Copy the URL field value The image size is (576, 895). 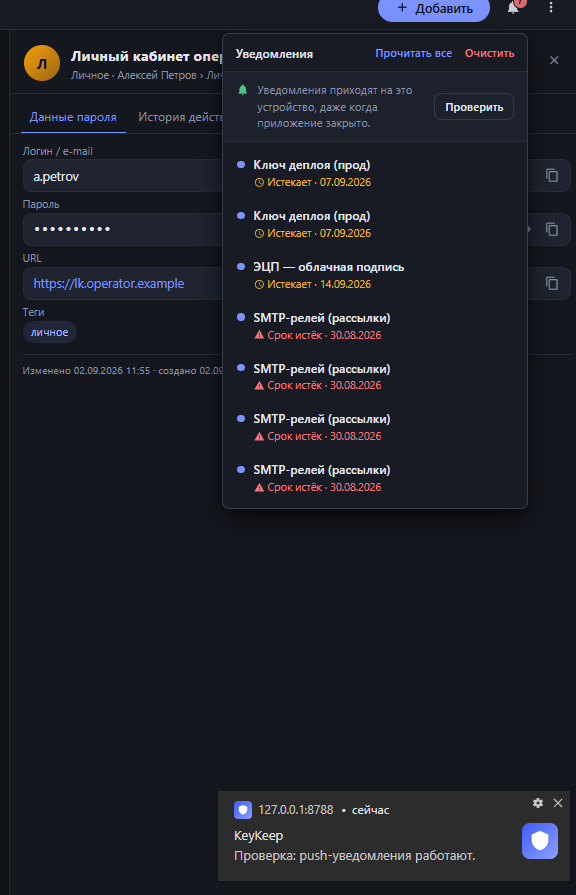551,283
